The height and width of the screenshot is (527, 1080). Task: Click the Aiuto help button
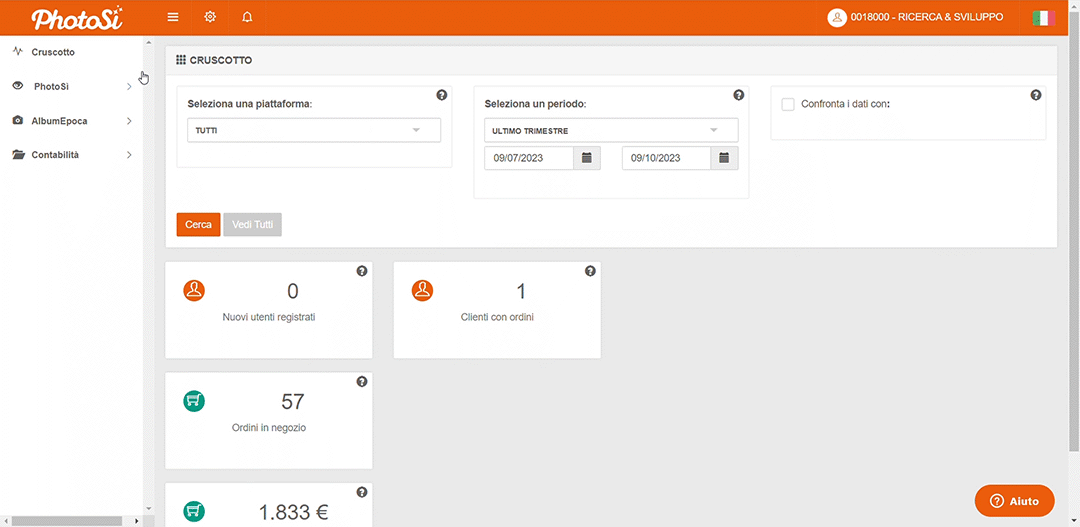pos(1014,501)
